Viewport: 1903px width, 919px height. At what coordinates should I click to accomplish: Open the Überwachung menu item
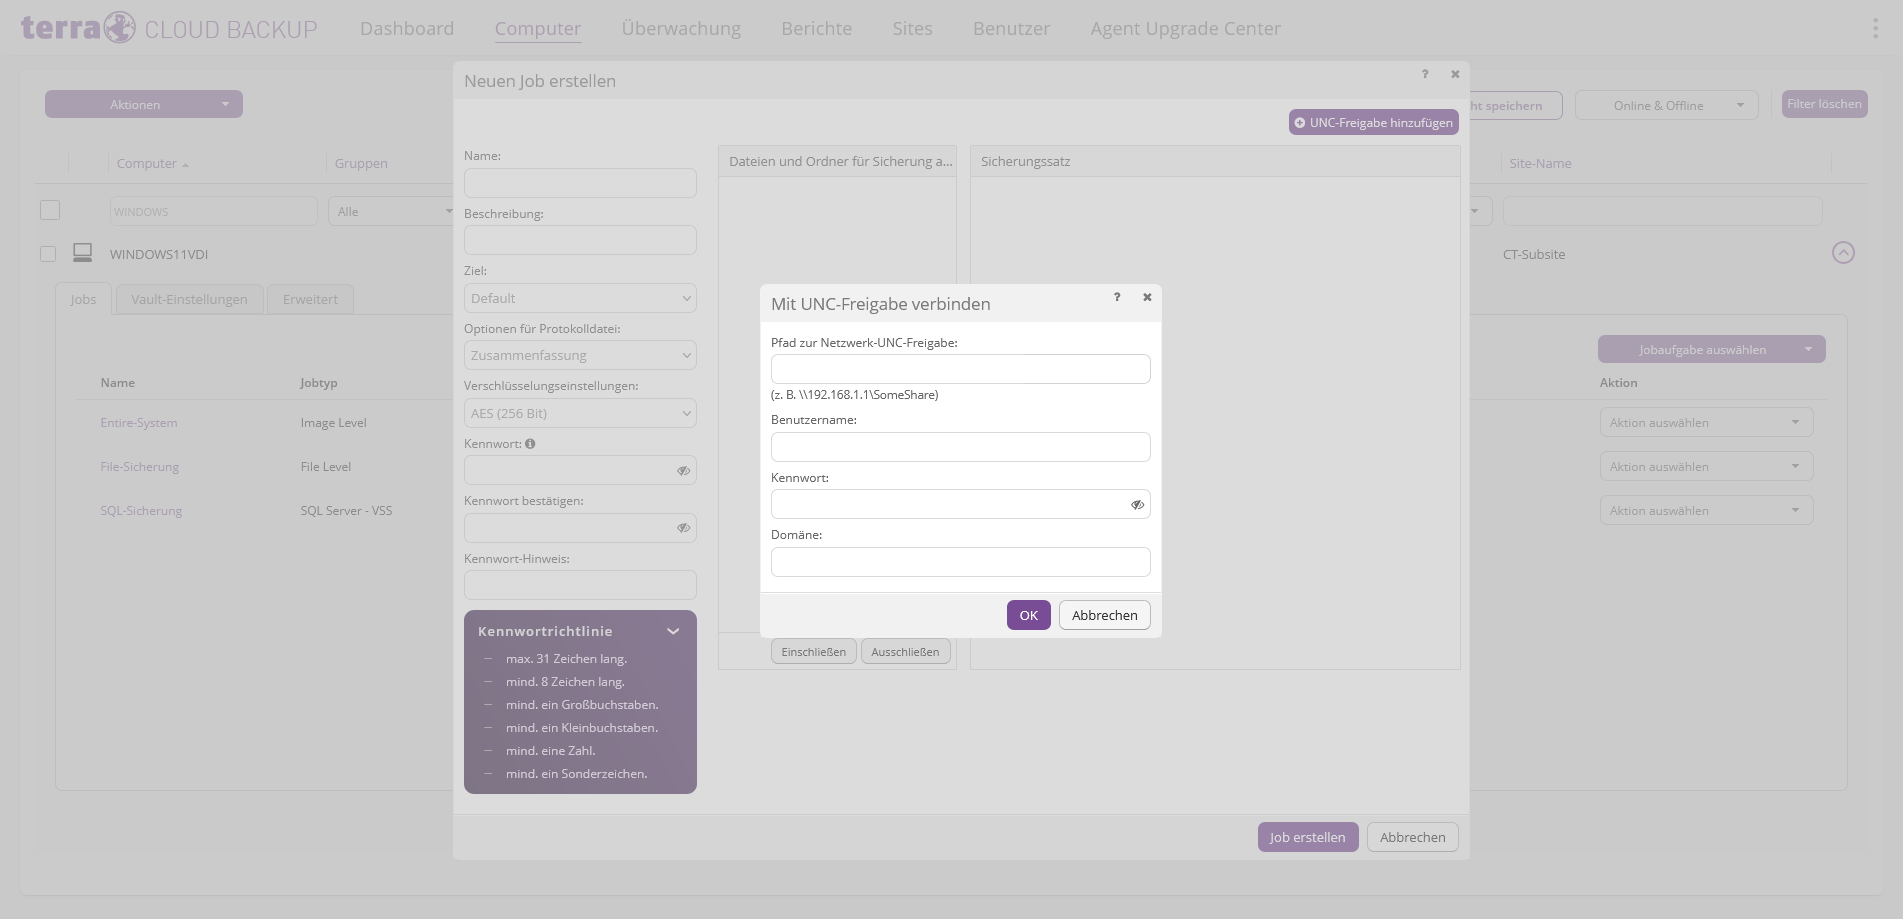pos(681,29)
